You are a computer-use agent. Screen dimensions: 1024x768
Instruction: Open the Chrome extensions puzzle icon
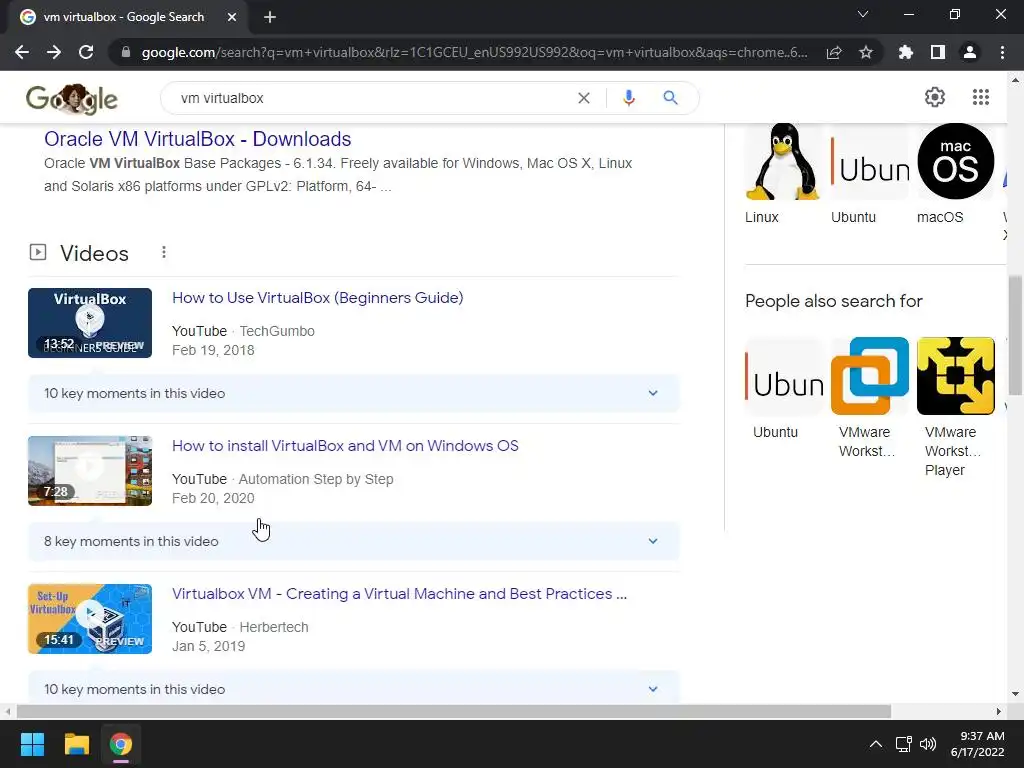pos(906,52)
